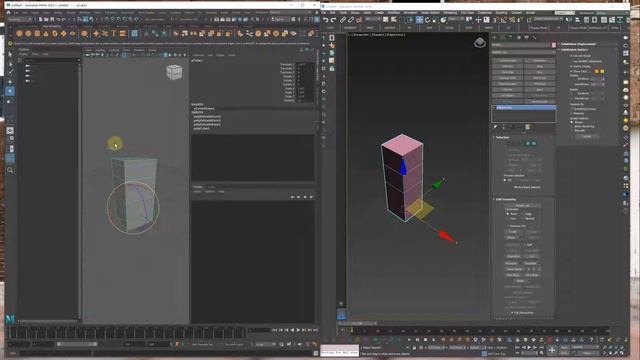Screen dimensions: 640x360
Task: Set Constraints to None radio button
Action: (x=508, y=214)
